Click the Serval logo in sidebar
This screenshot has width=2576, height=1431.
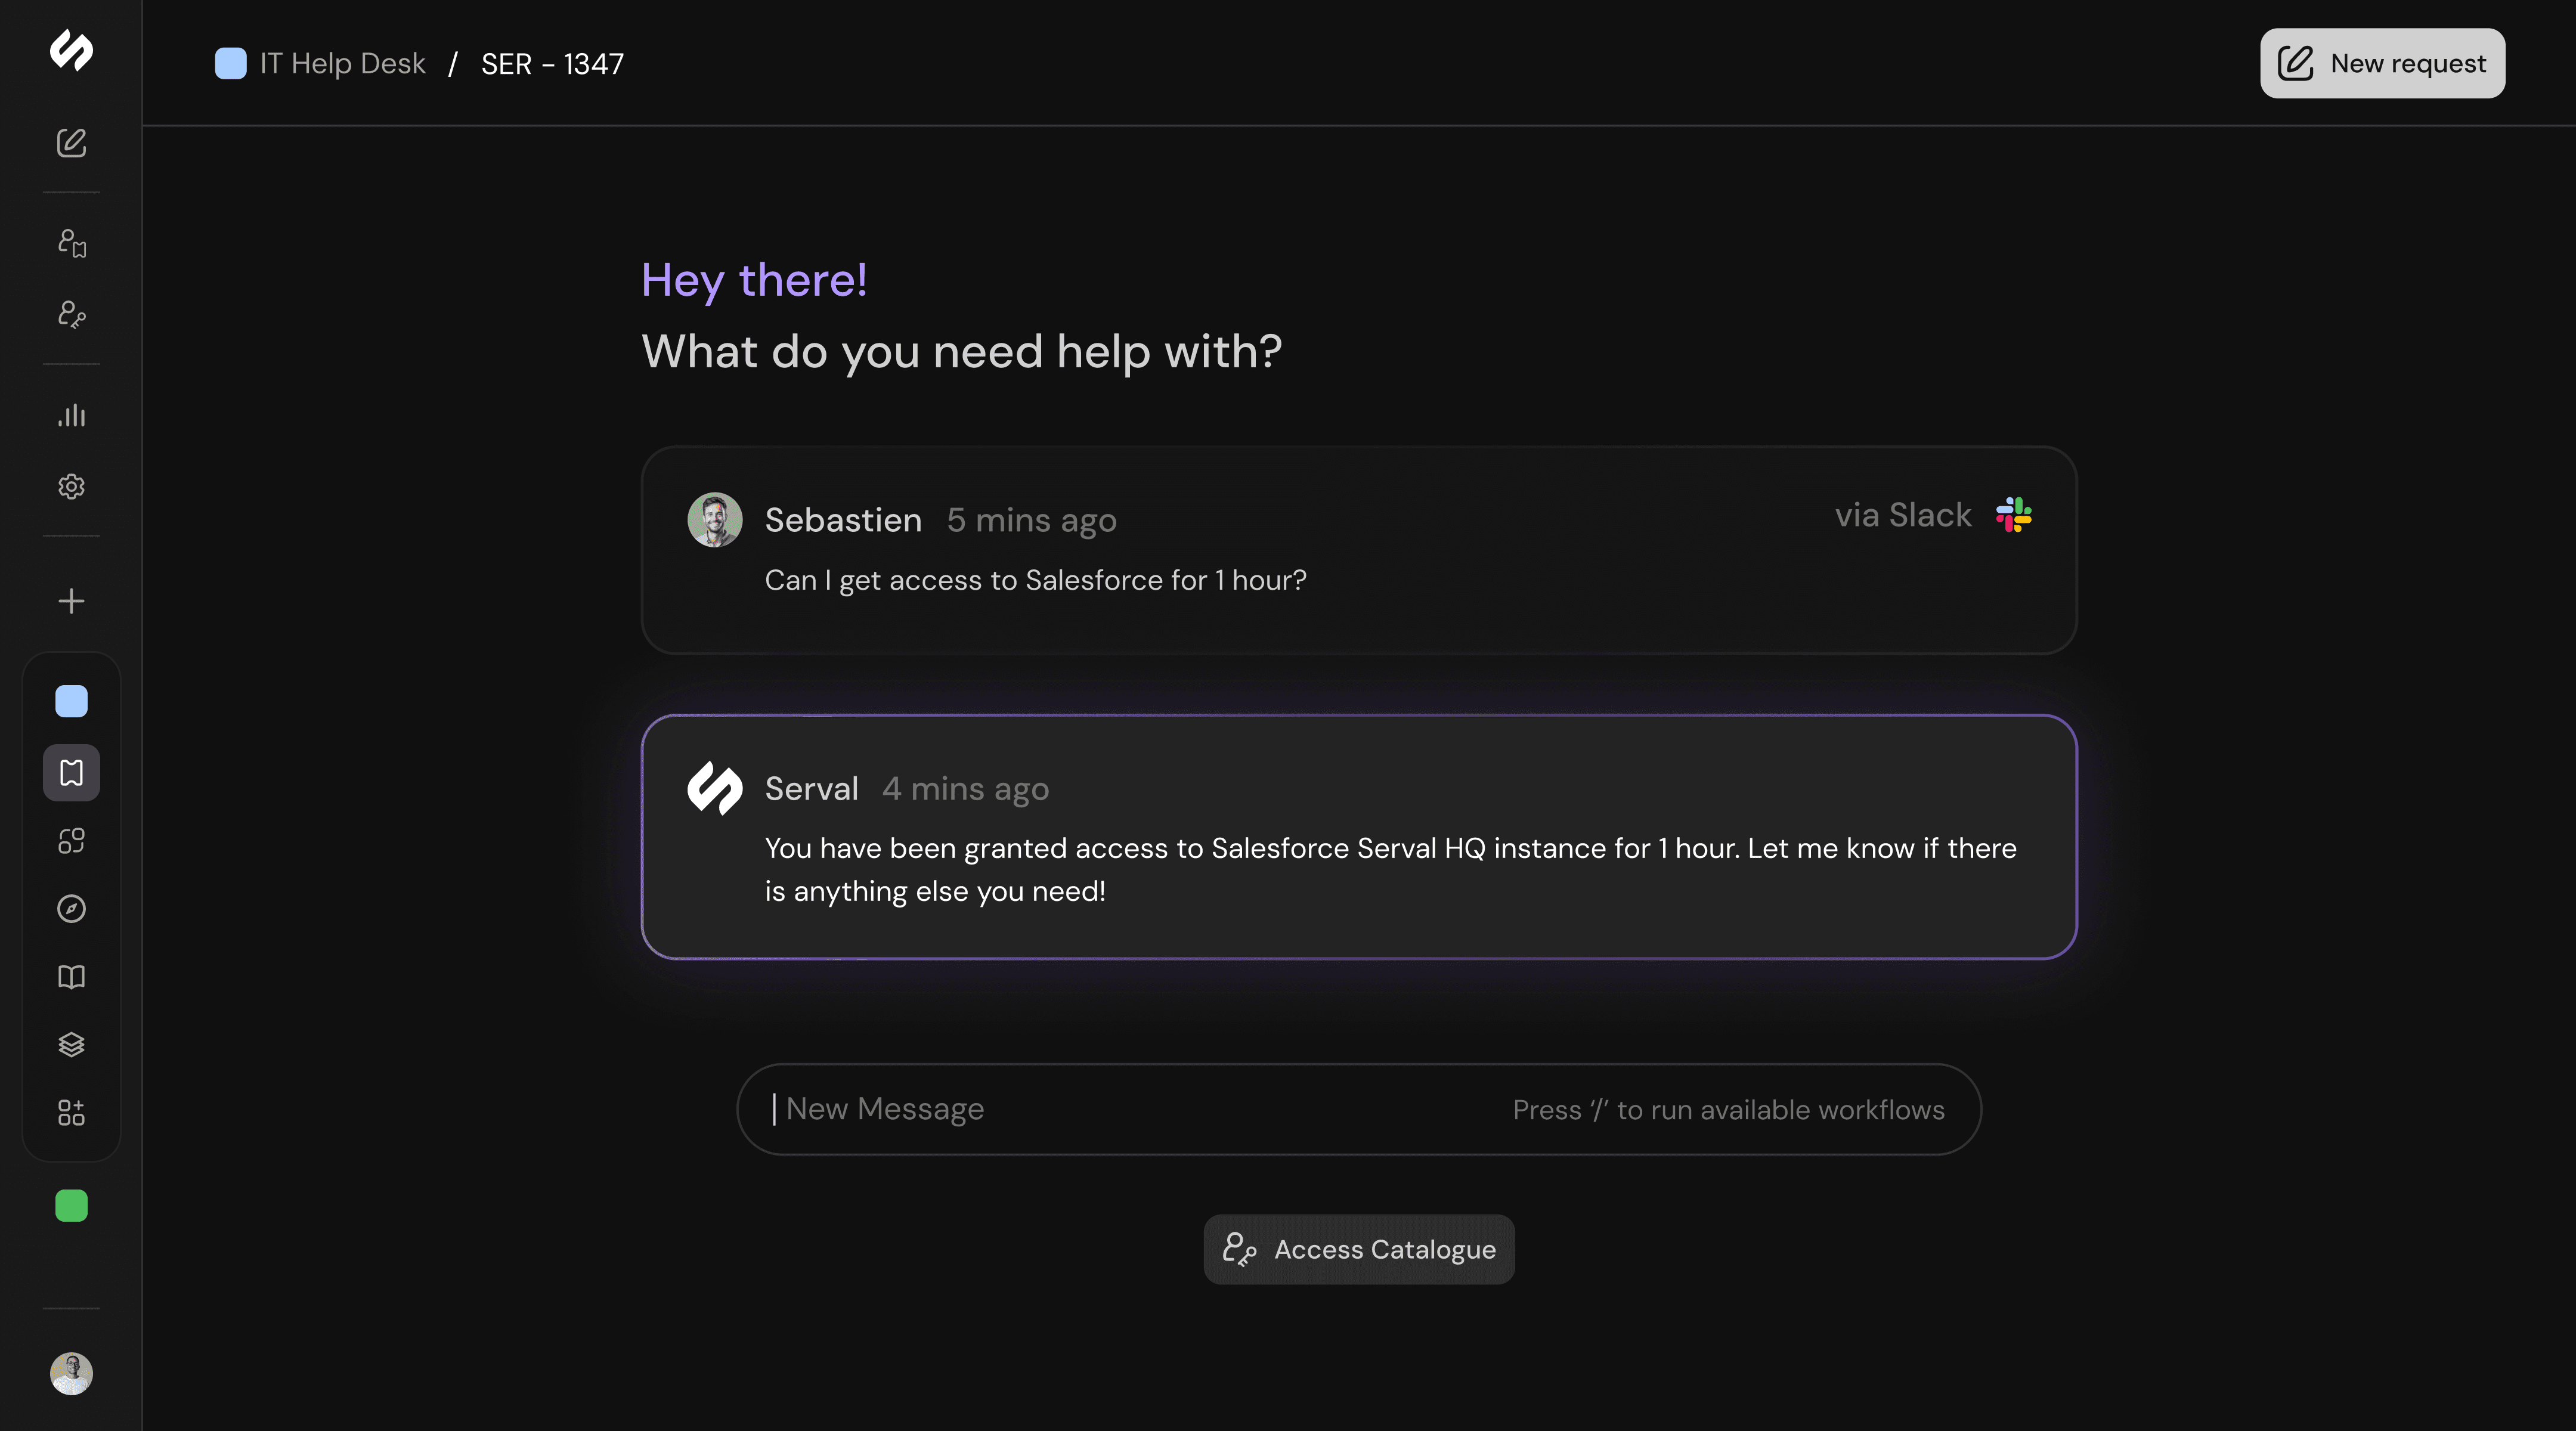71,50
